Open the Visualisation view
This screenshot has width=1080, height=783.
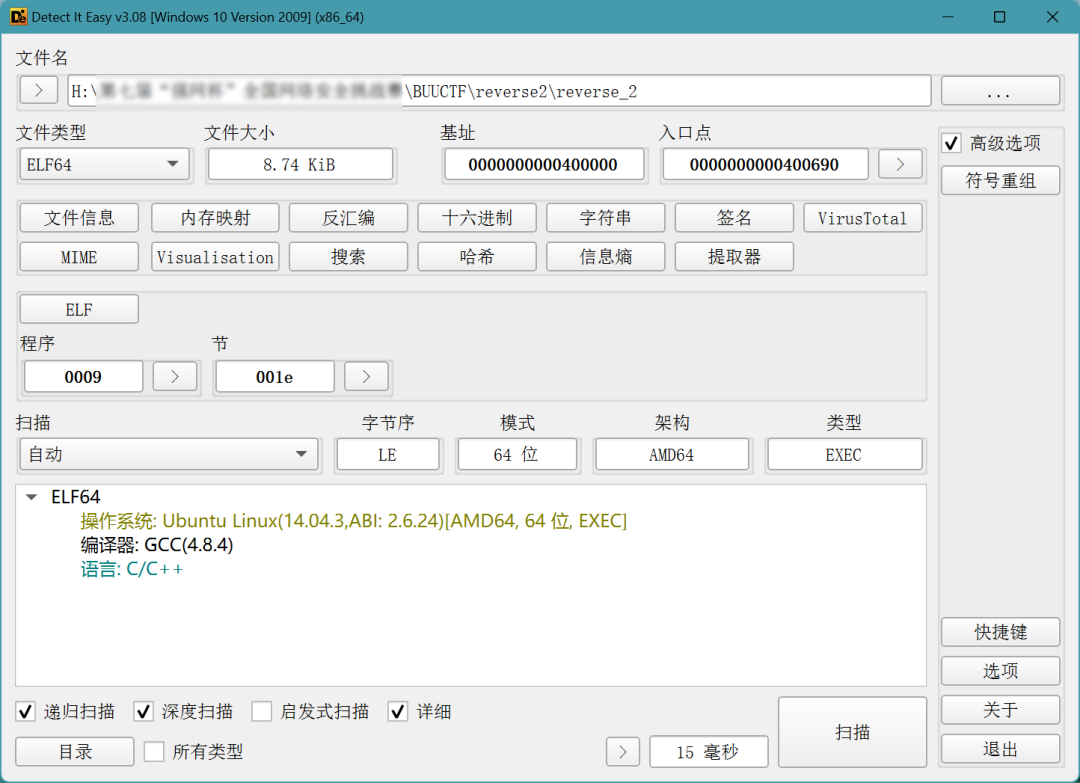(x=215, y=257)
